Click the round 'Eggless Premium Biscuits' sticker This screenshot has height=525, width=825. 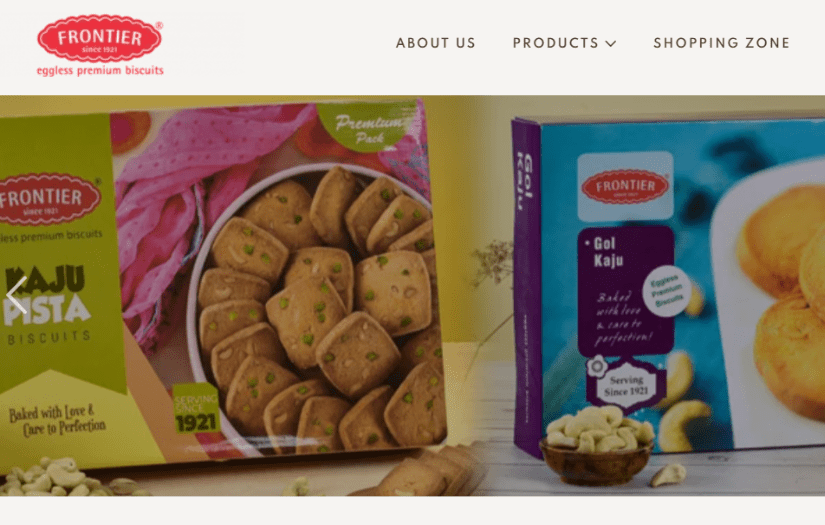point(666,290)
